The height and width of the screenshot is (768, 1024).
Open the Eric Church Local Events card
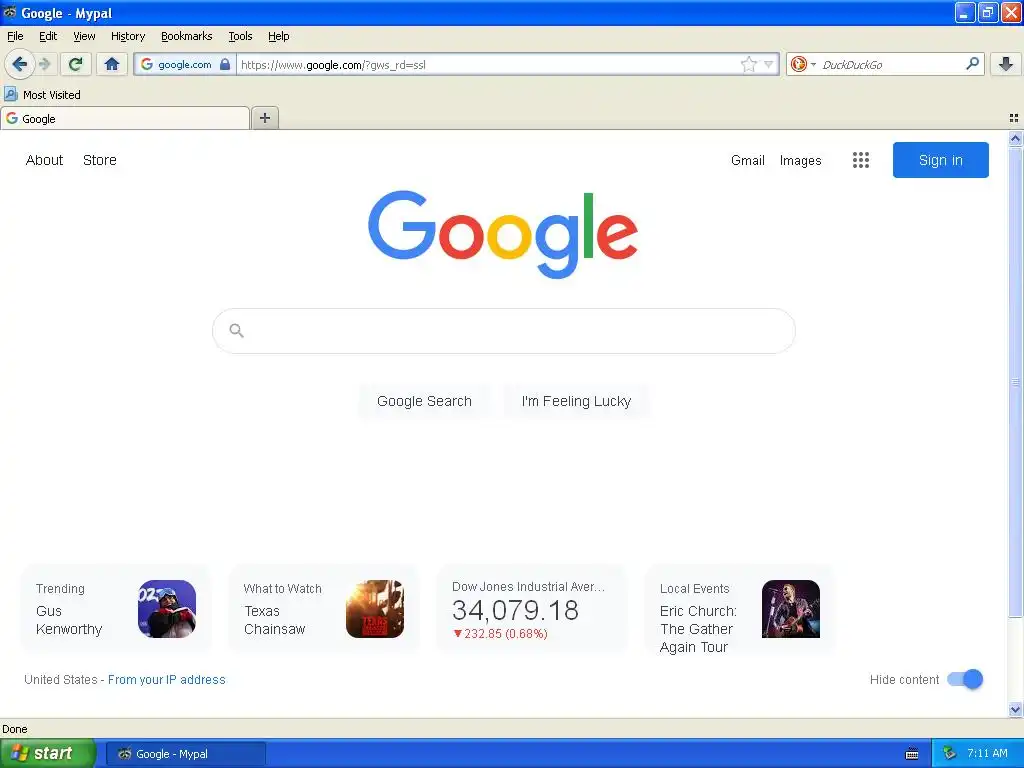click(739, 610)
